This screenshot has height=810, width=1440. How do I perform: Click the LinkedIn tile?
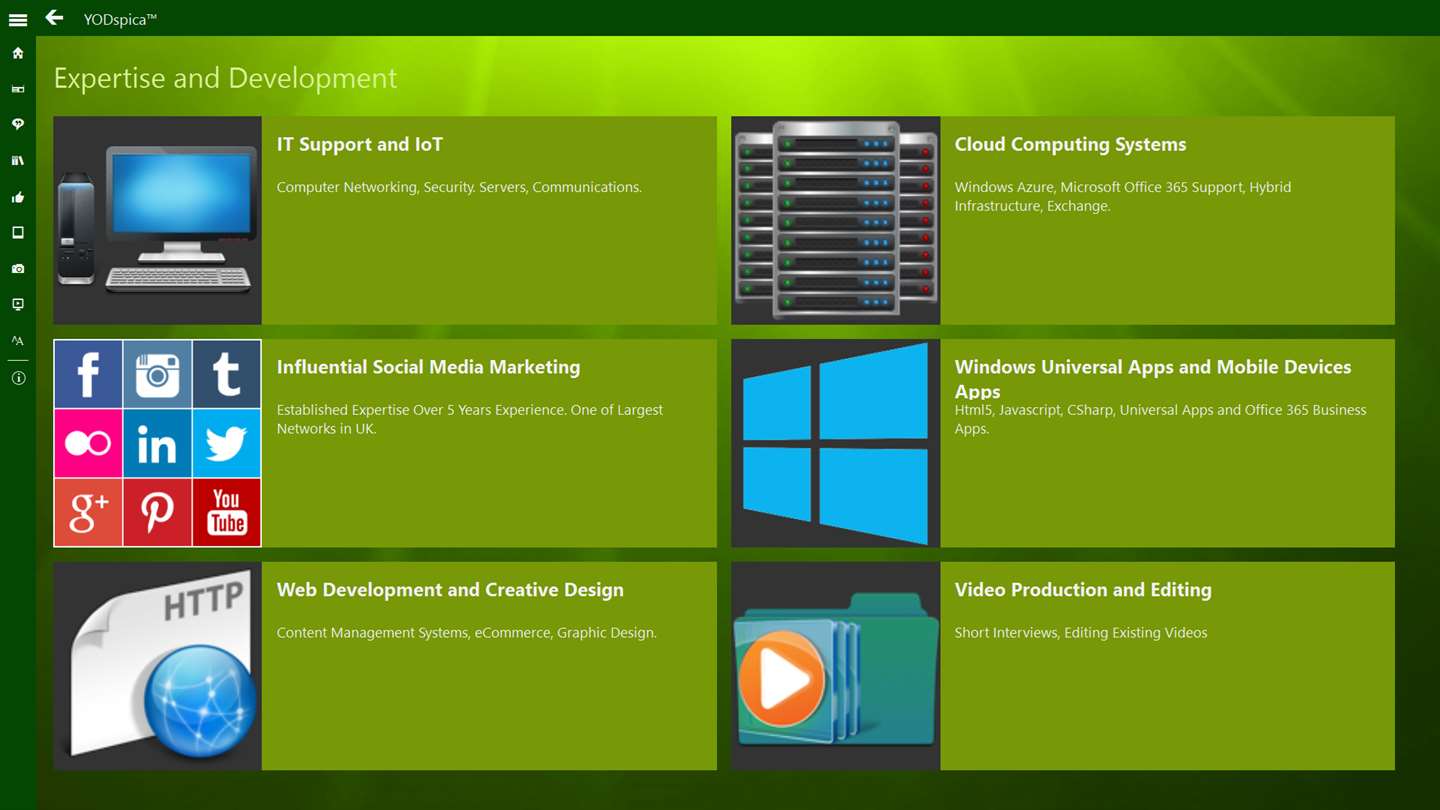[157, 443]
